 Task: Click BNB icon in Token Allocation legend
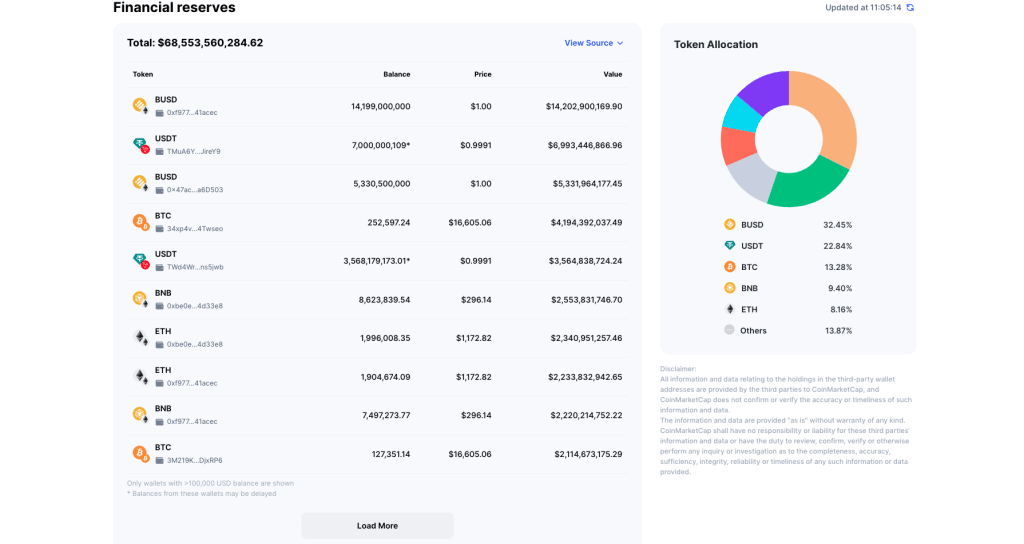coord(729,288)
